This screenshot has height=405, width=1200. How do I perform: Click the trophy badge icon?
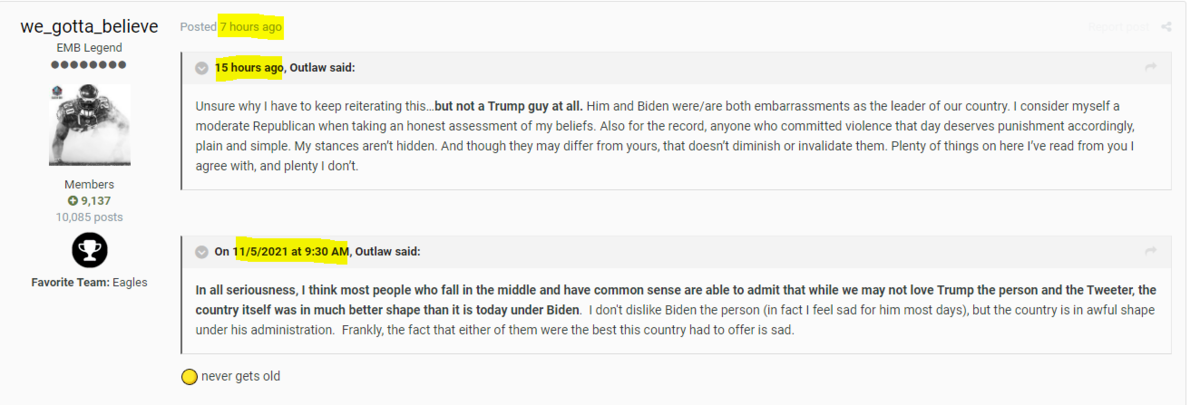coord(89,250)
